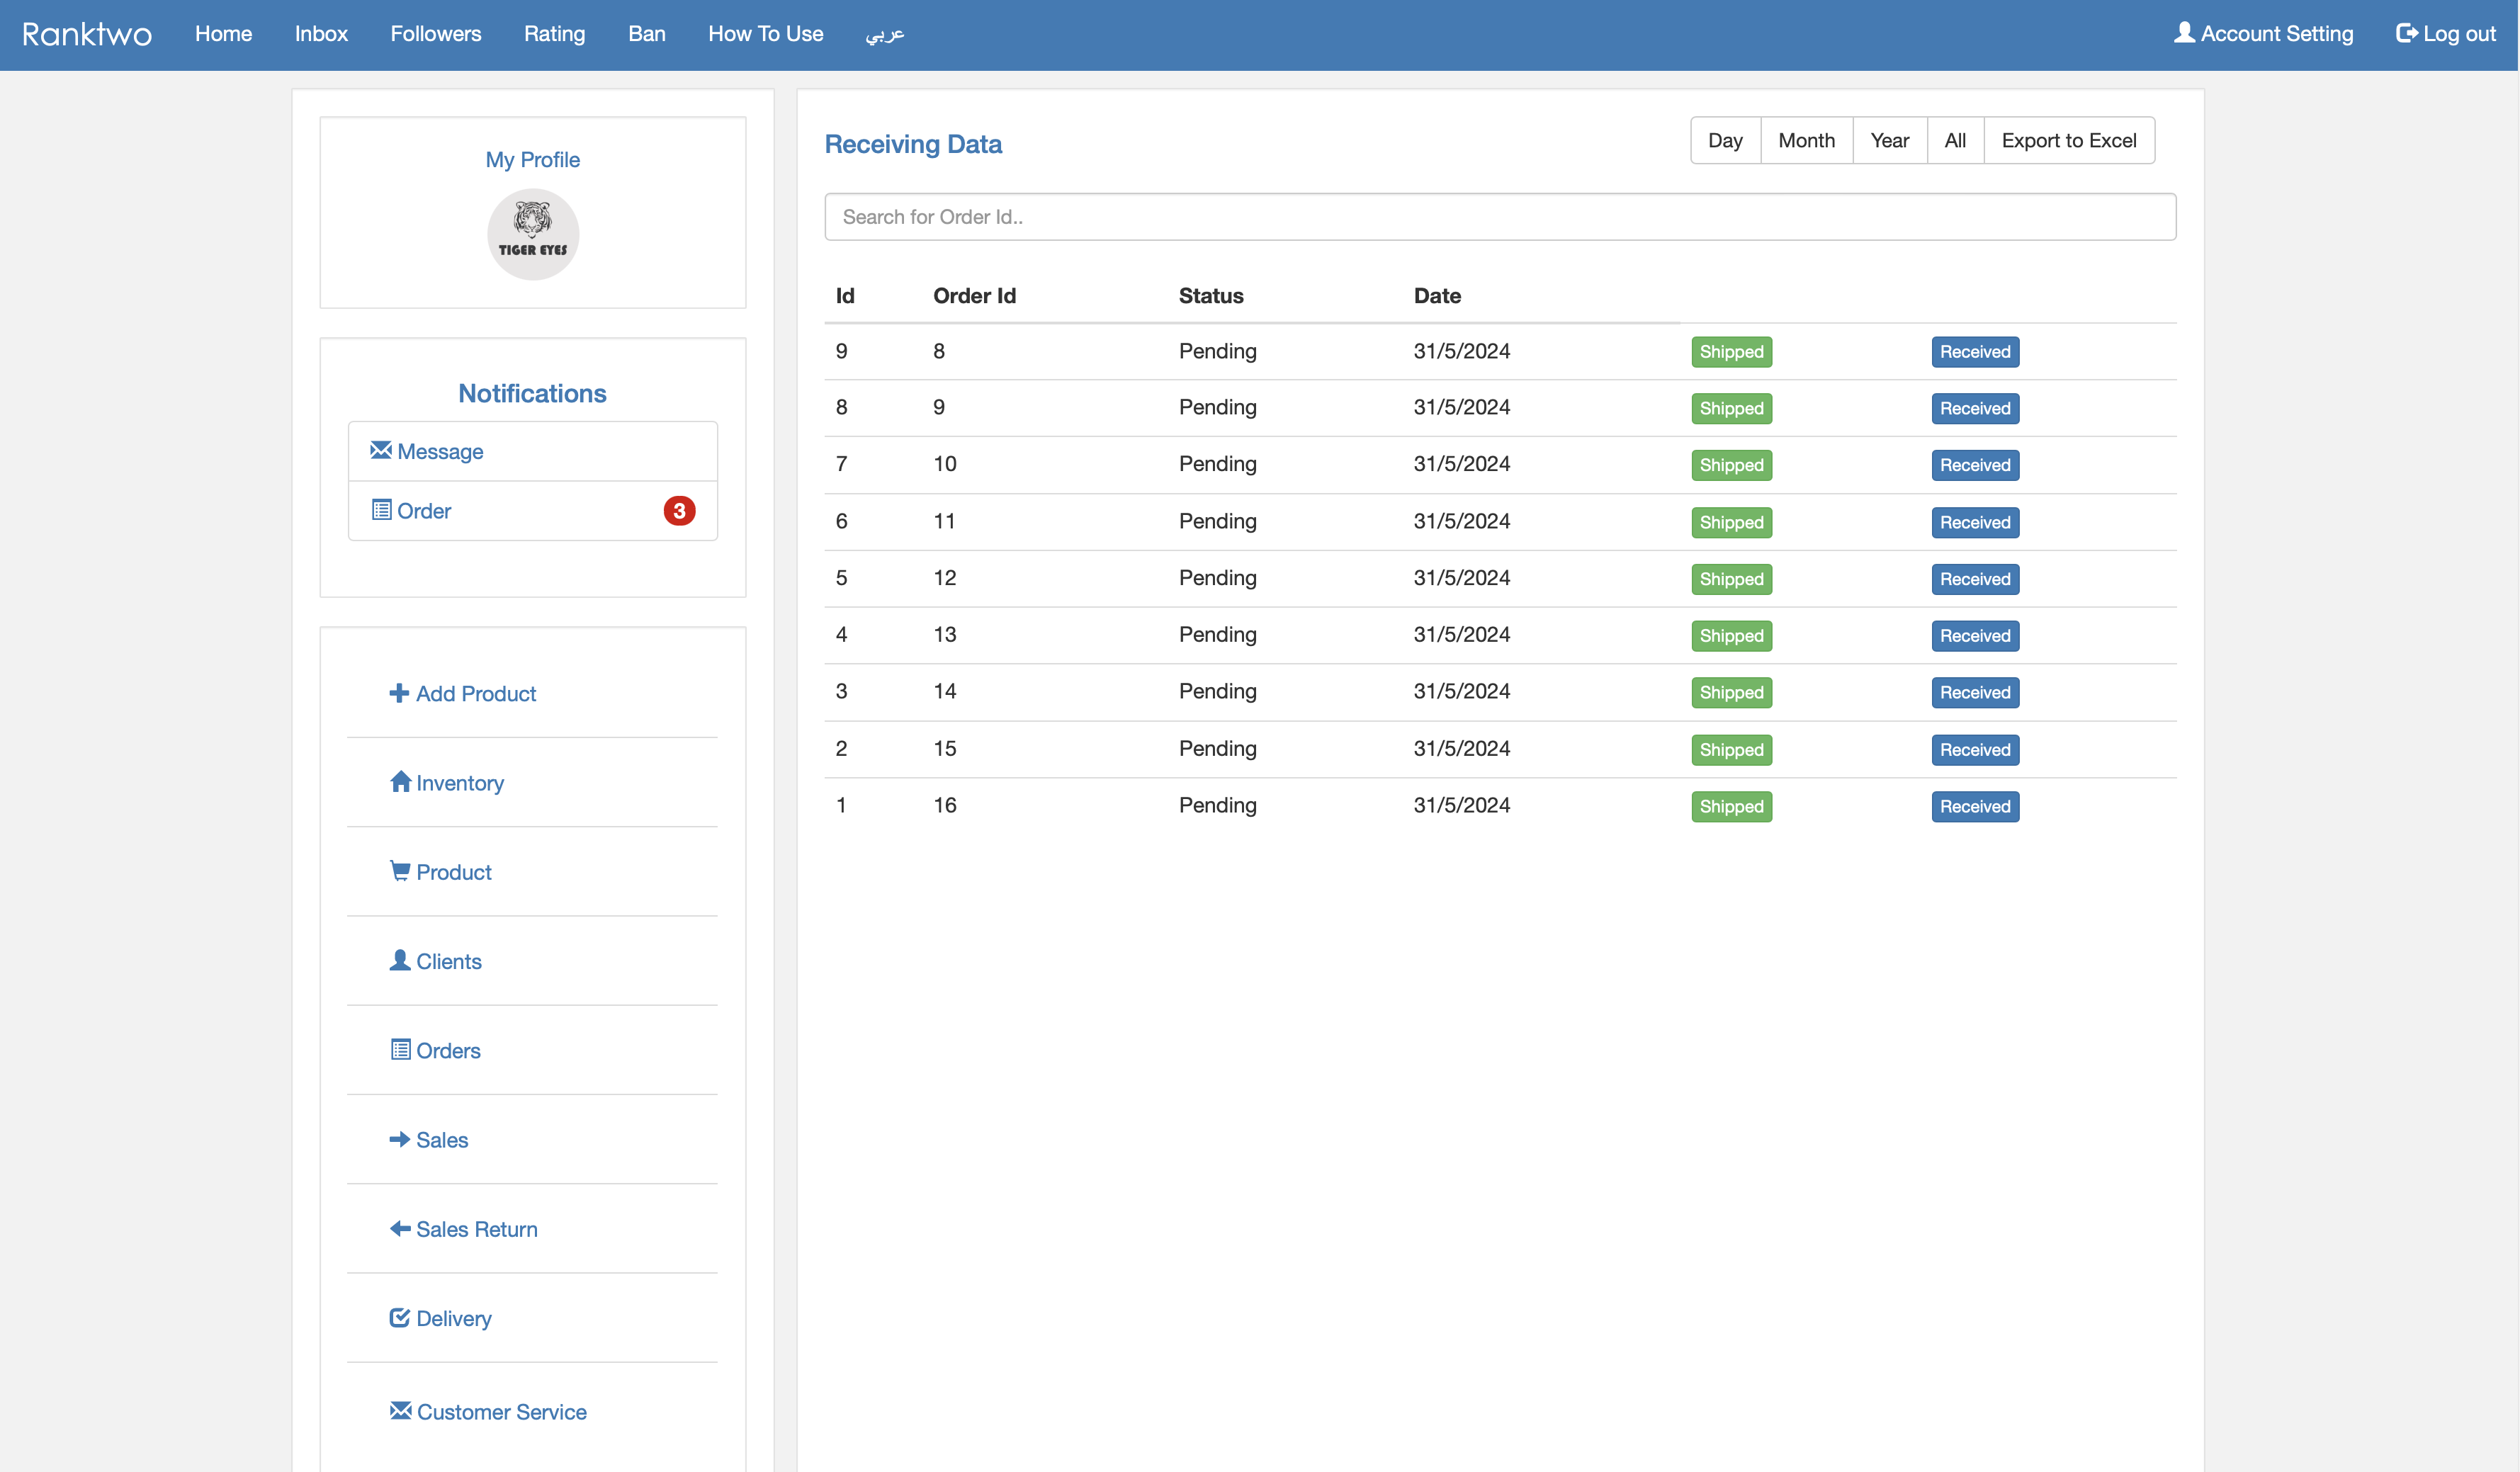Click the envelope icon for Customer Service

click(400, 1410)
